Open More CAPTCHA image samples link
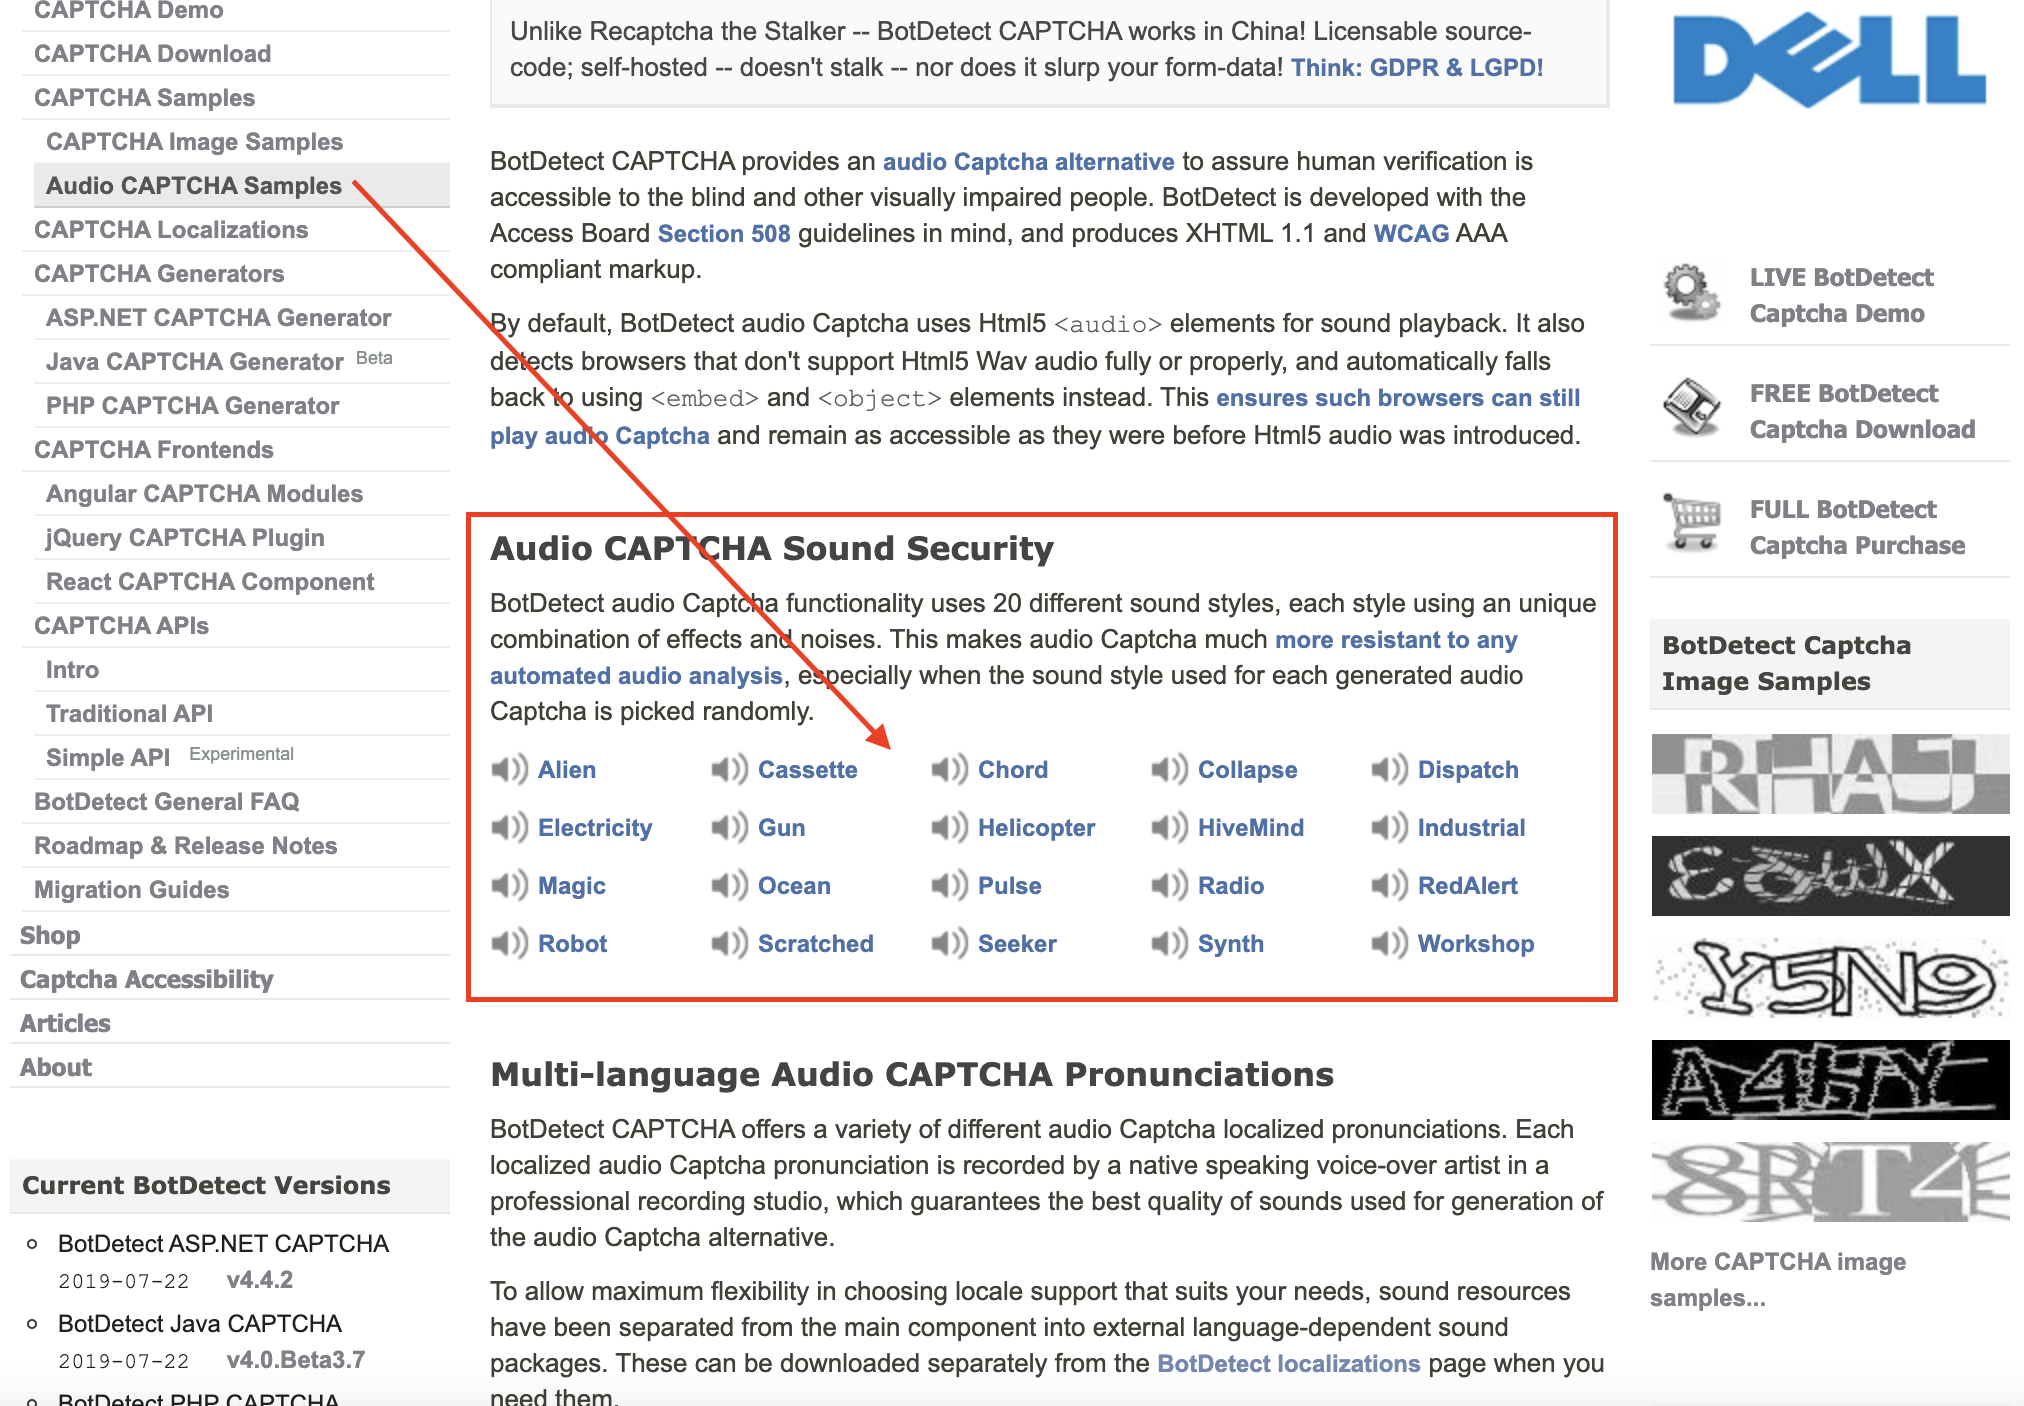 pyautogui.click(x=1777, y=1280)
